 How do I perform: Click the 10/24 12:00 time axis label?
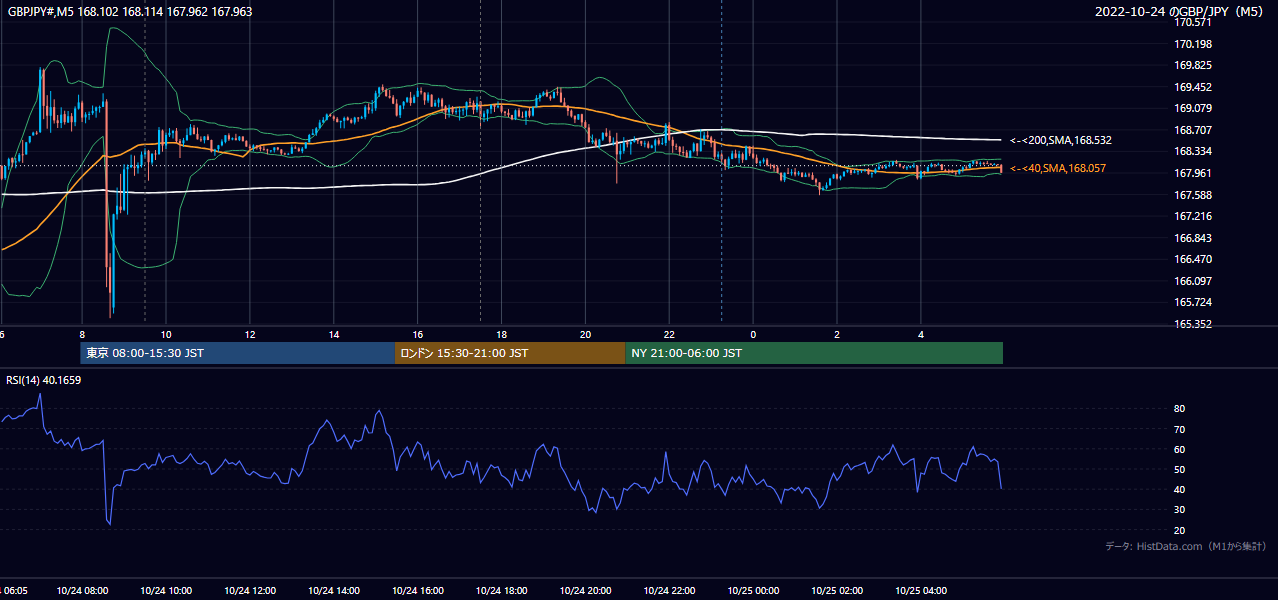pyautogui.click(x=250, y=591)
